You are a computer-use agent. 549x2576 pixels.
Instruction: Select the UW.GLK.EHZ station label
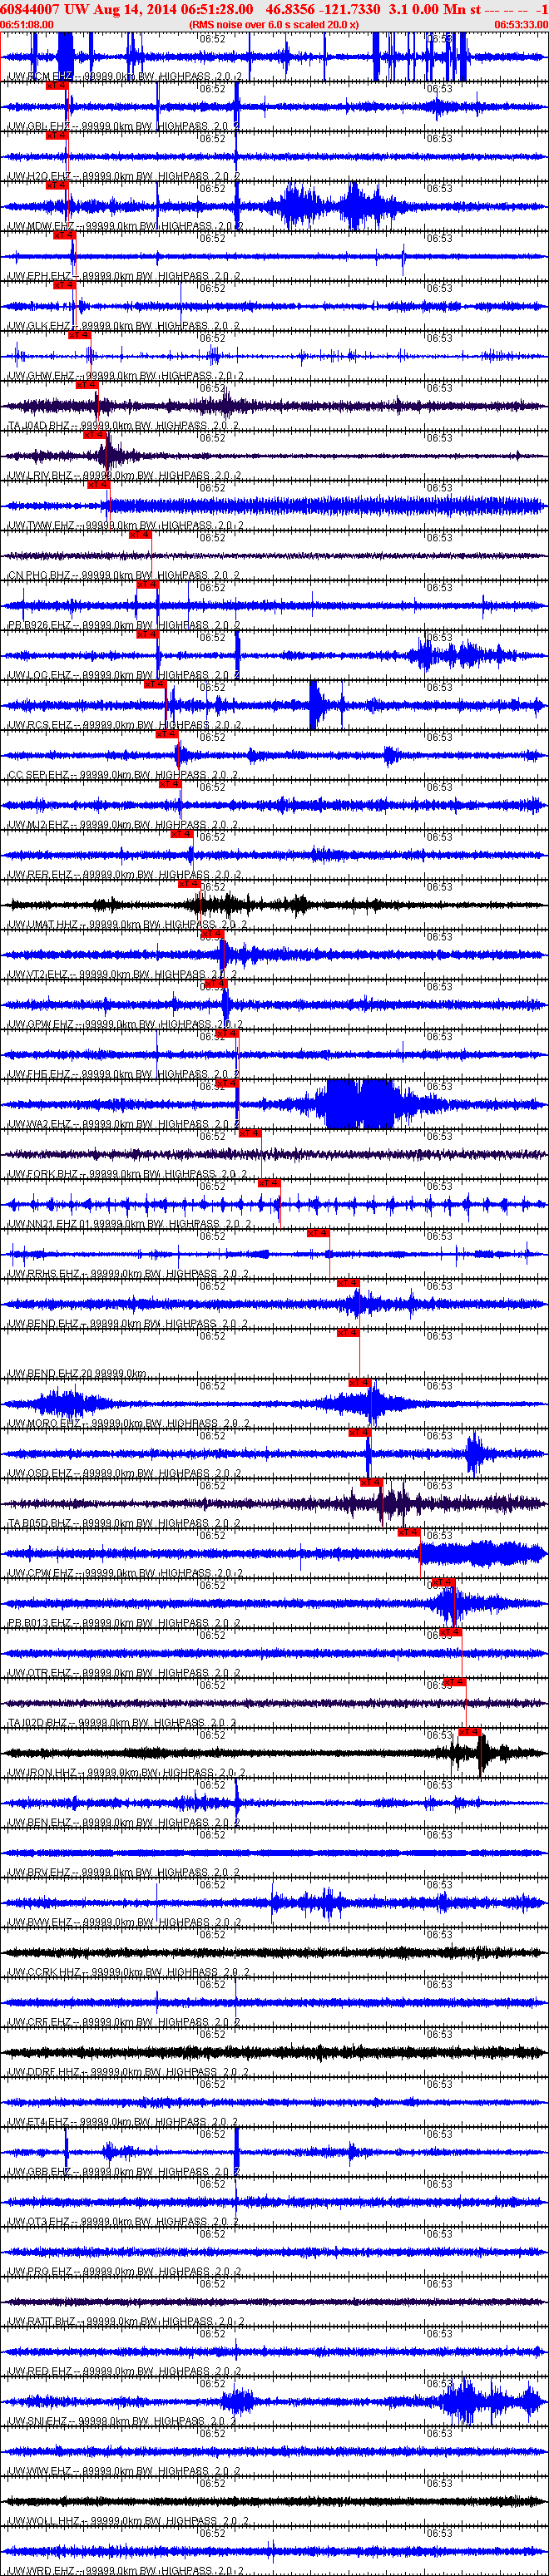[x=40, y=326]
